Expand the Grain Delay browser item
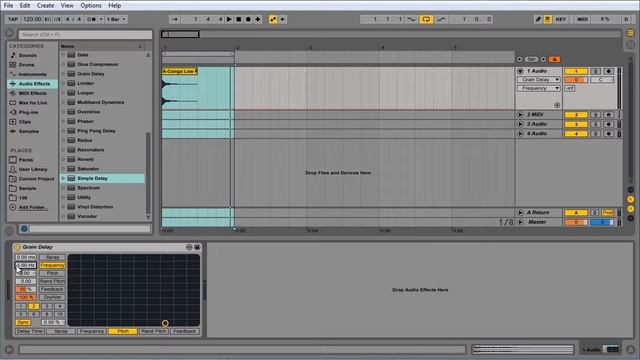Screen dimensions: 640x360 tap(63, 74)
